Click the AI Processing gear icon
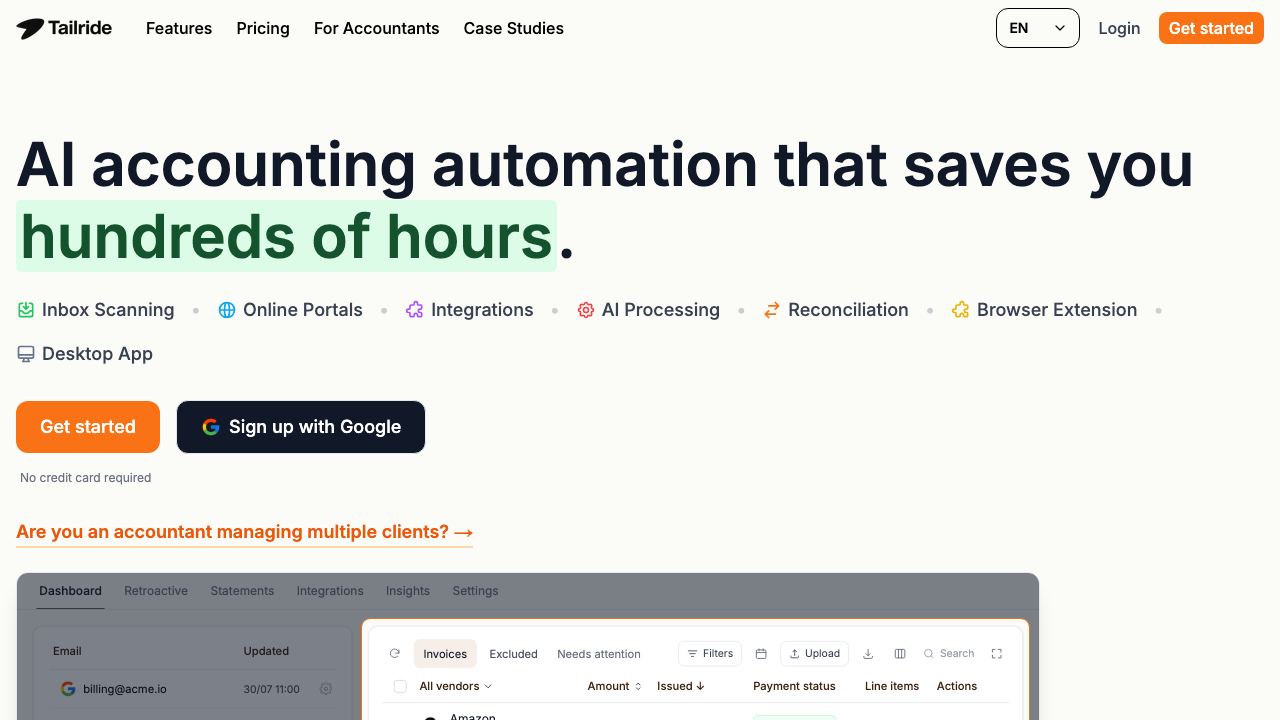Image resolution: width=1280 pixels, height=720 pixels. [586, 310]
